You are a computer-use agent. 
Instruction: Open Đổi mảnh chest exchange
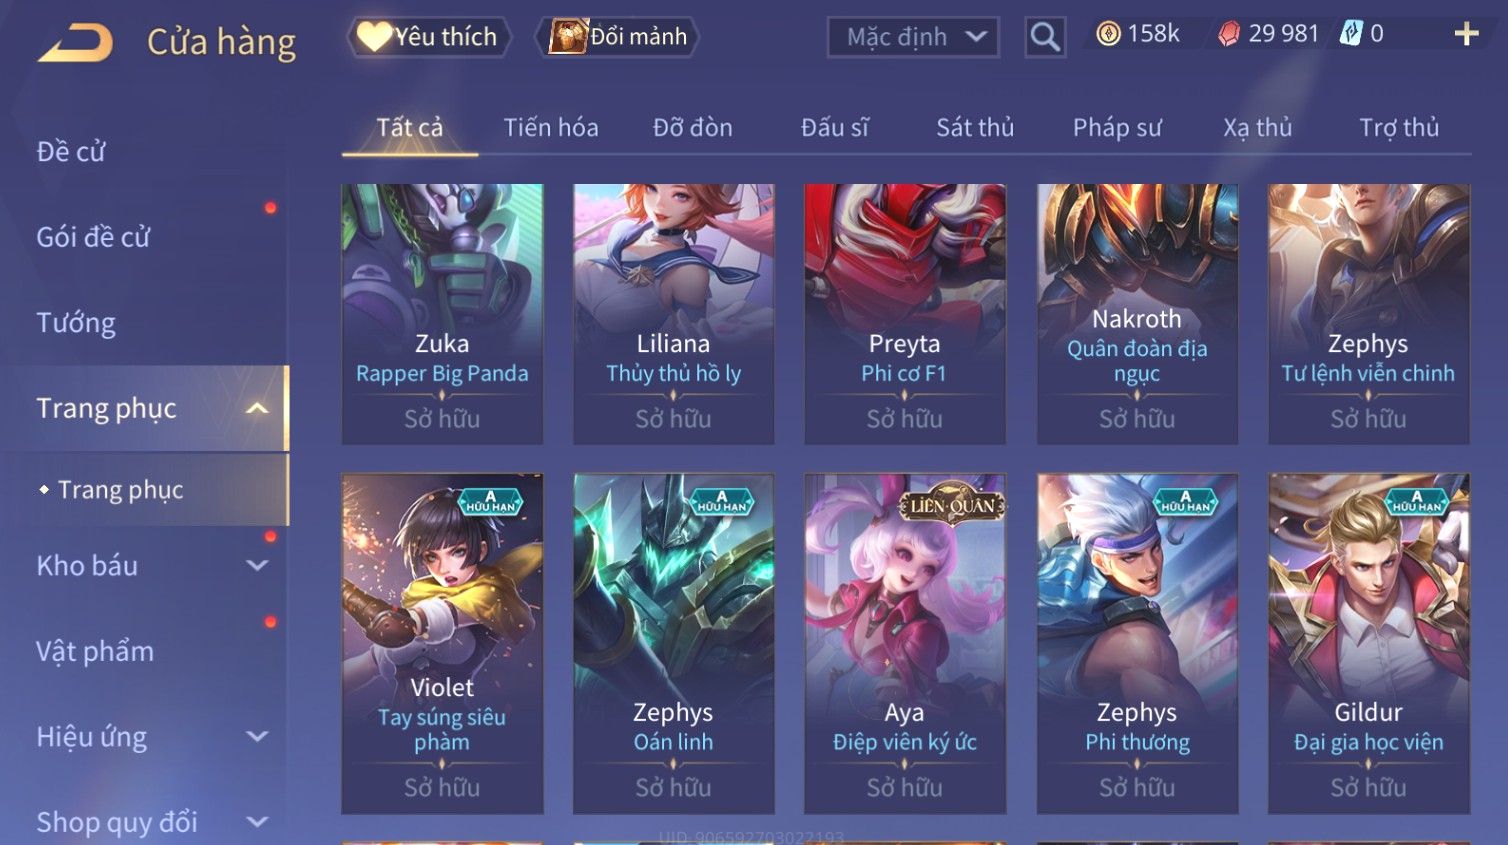click(617, 37)
